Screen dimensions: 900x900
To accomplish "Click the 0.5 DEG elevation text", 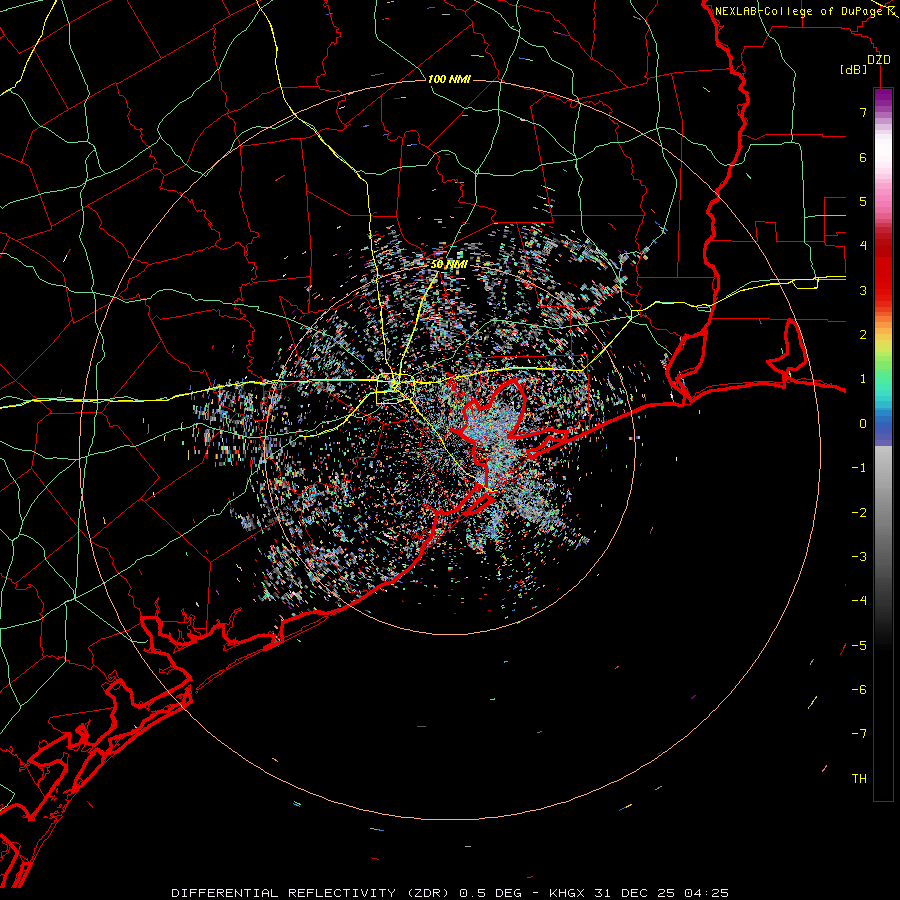I will (x=490, y=893).
